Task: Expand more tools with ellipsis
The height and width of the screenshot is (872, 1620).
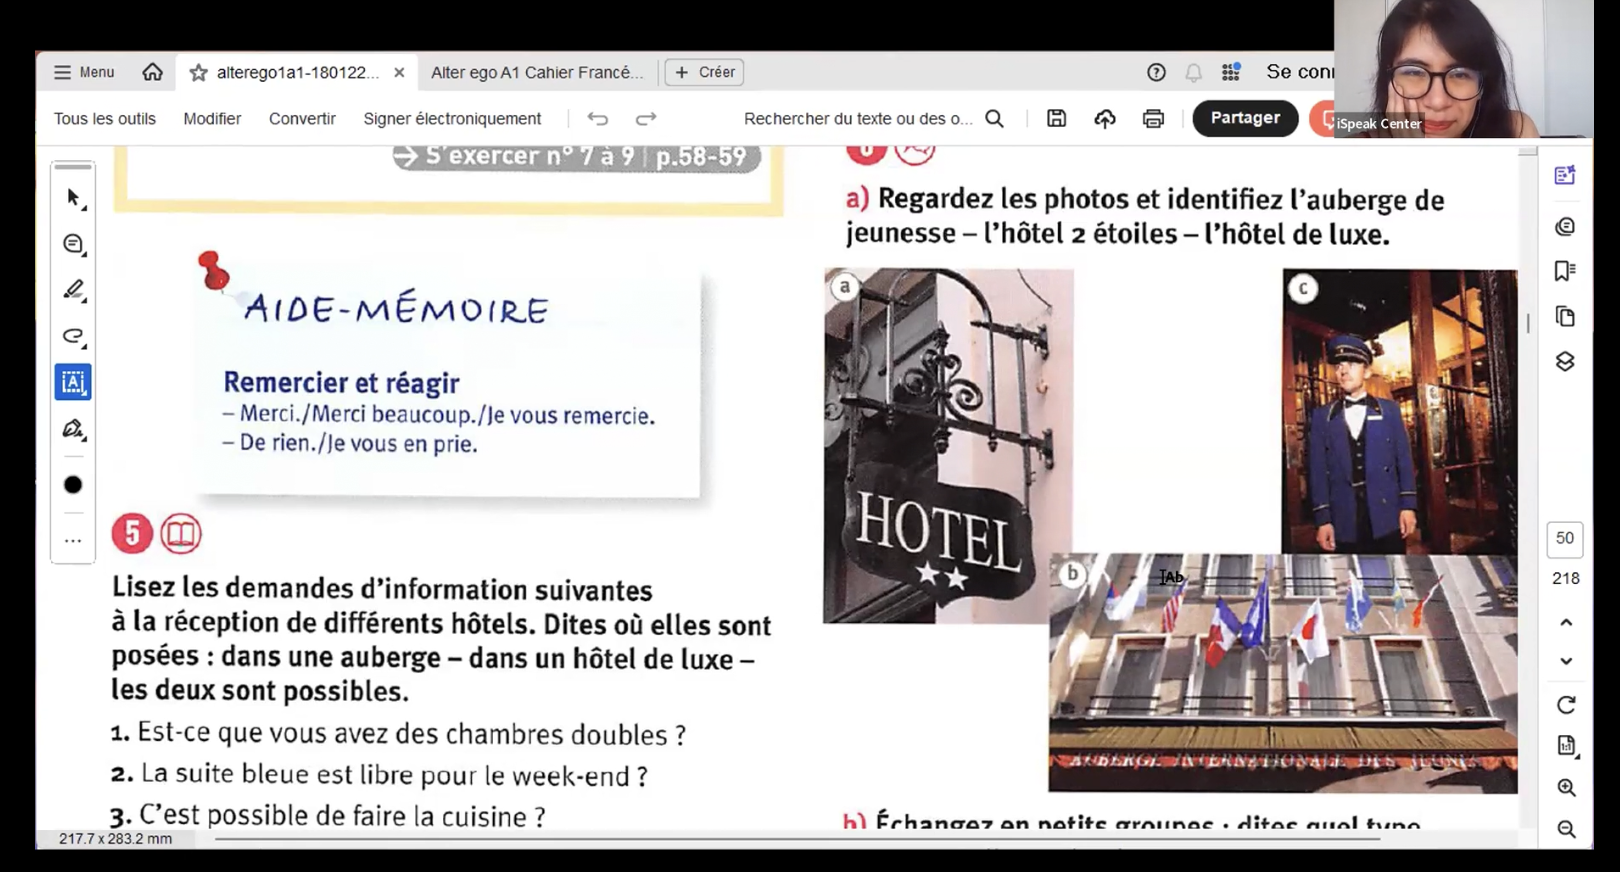Action: [73, 541]
